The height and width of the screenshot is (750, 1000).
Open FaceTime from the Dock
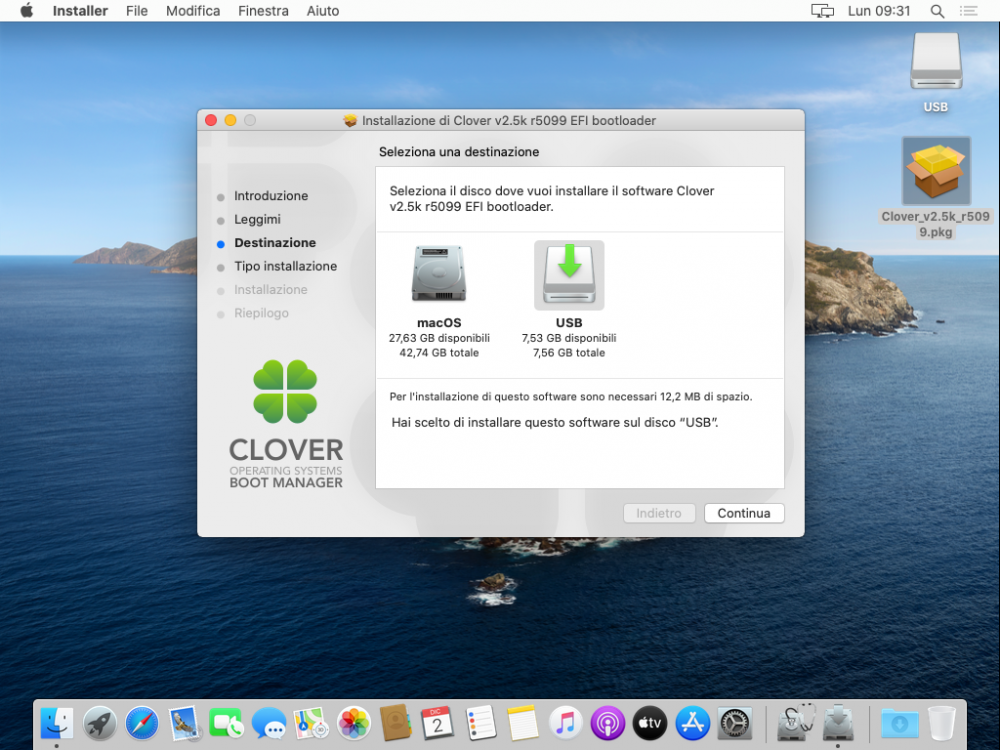tap(226, 723)
